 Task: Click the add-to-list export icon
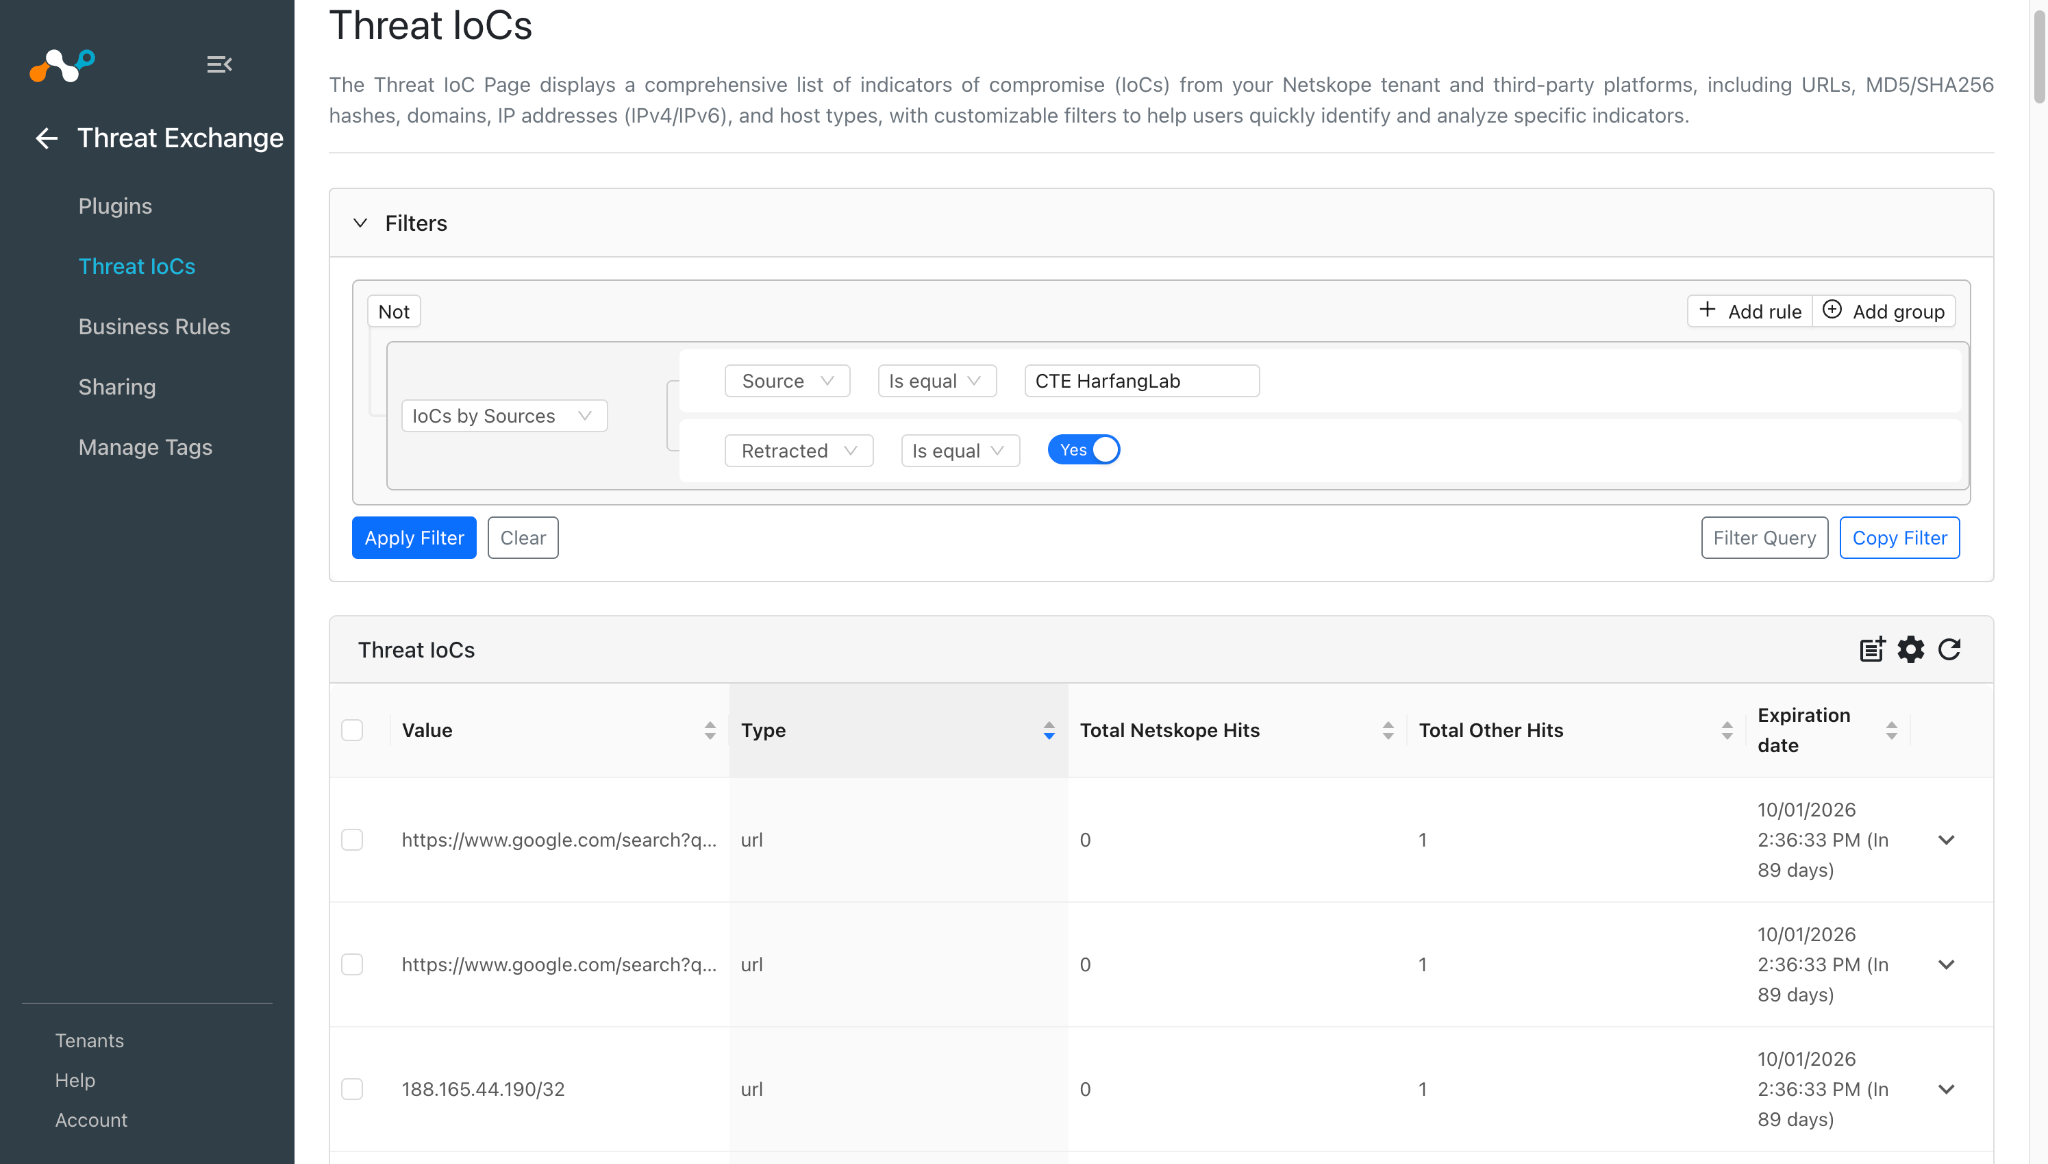[x=1872, y=650]
